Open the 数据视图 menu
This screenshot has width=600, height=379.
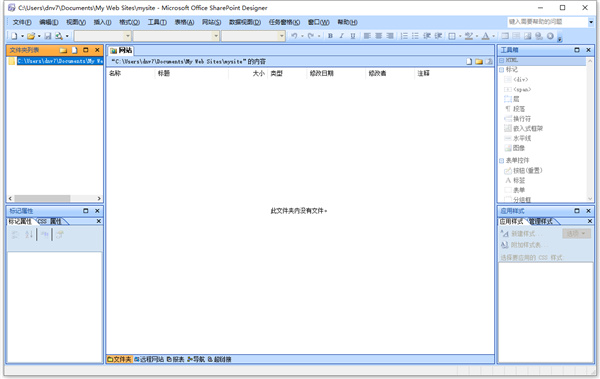pyautogui.click(x=245, y=22)
